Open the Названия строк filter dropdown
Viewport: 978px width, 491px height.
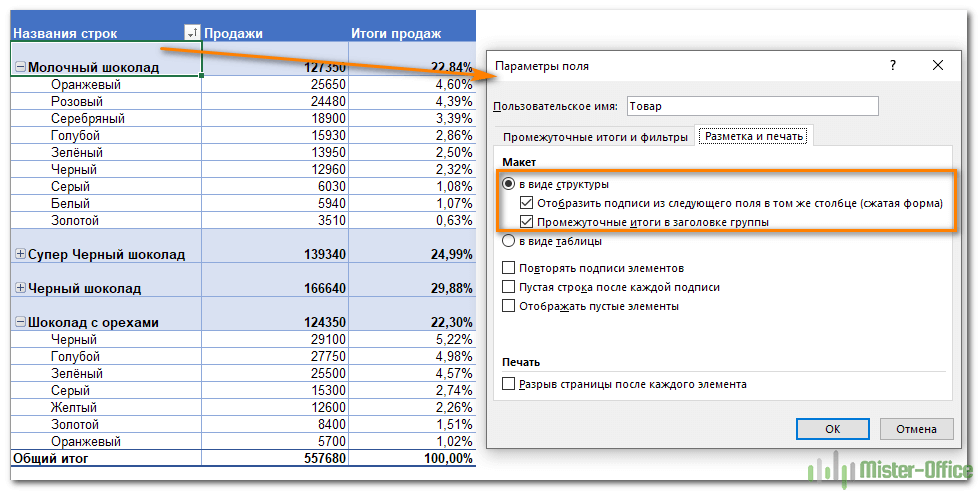192,34
